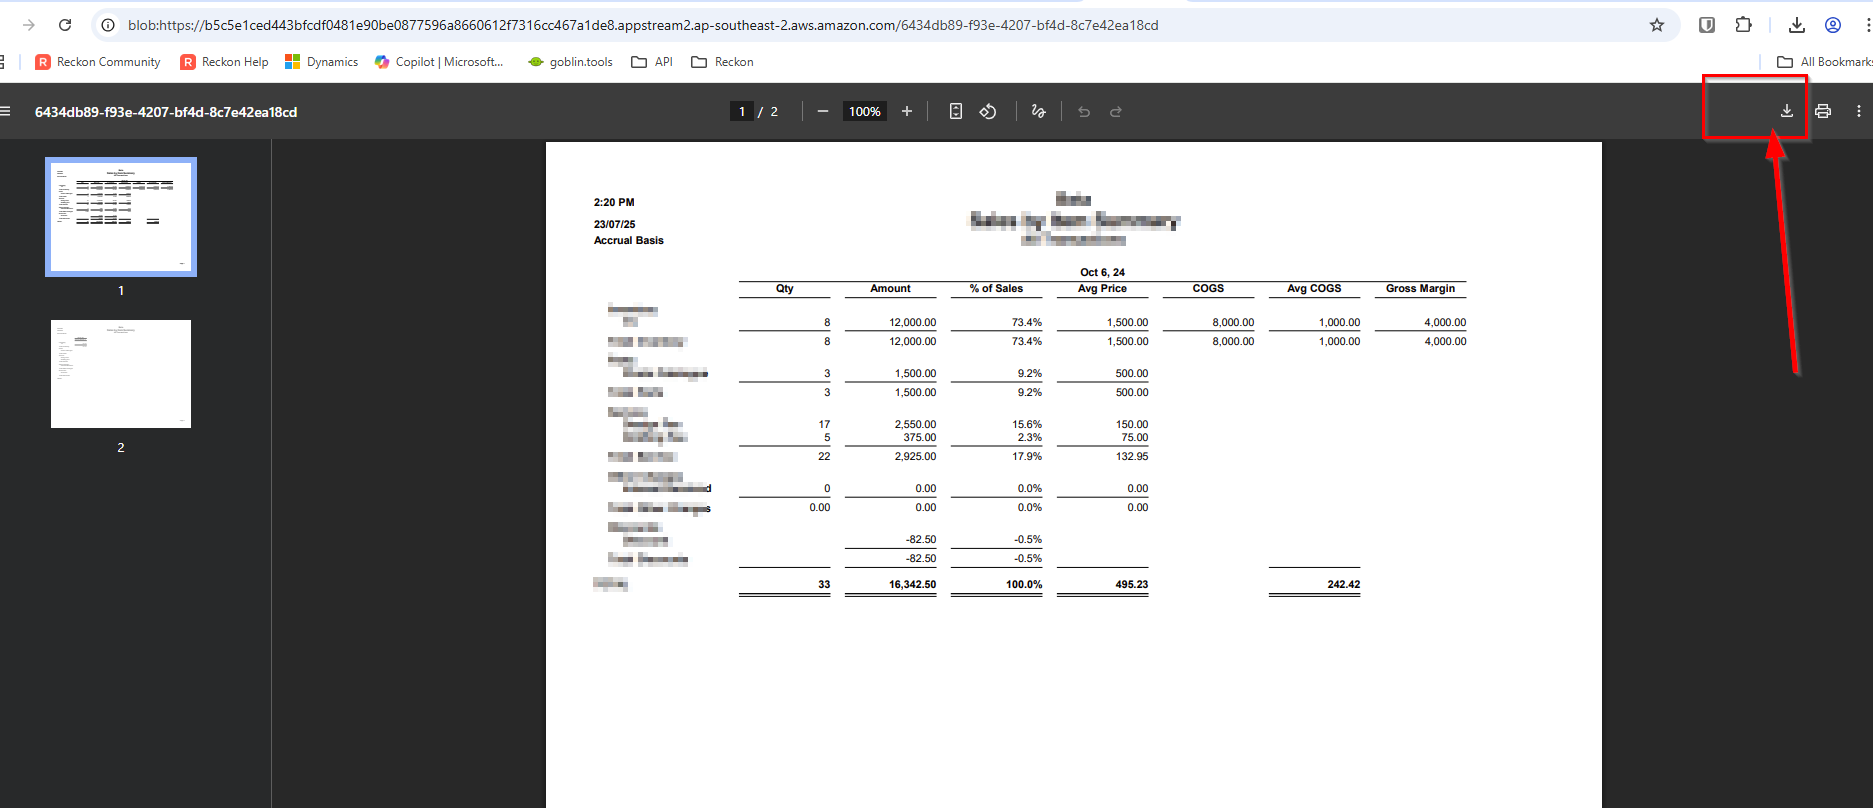This screenshot has height=808, width=1873.
Task: Toggle the PDF sidebar menu icon
Action: click(5, 111)
